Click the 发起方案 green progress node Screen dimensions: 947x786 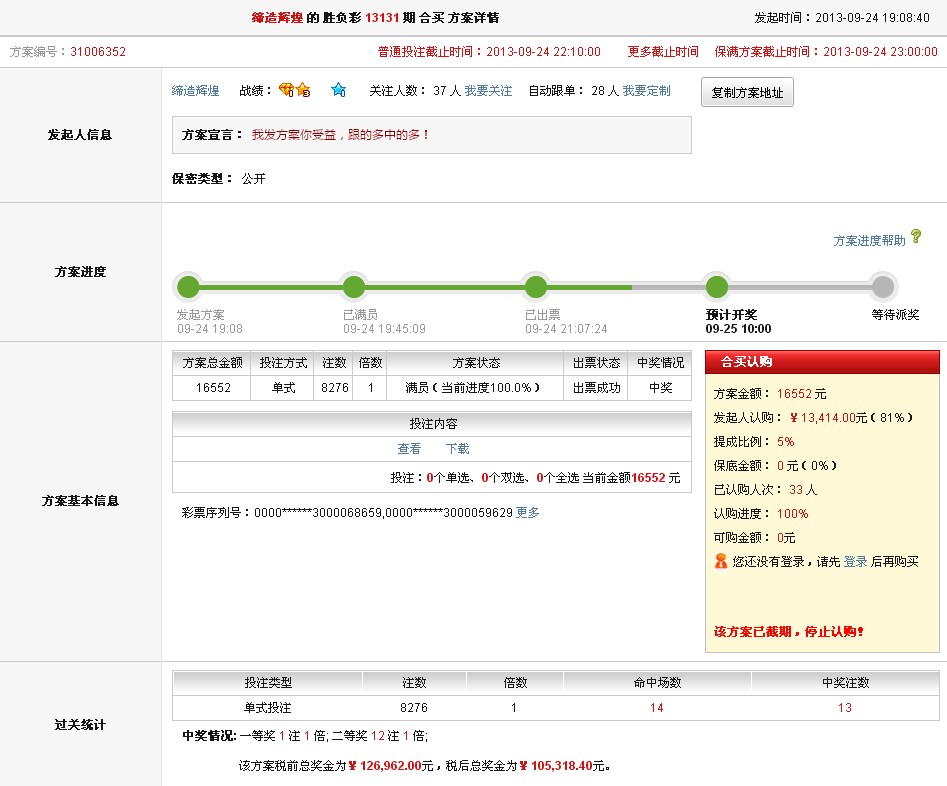point(188,288)
